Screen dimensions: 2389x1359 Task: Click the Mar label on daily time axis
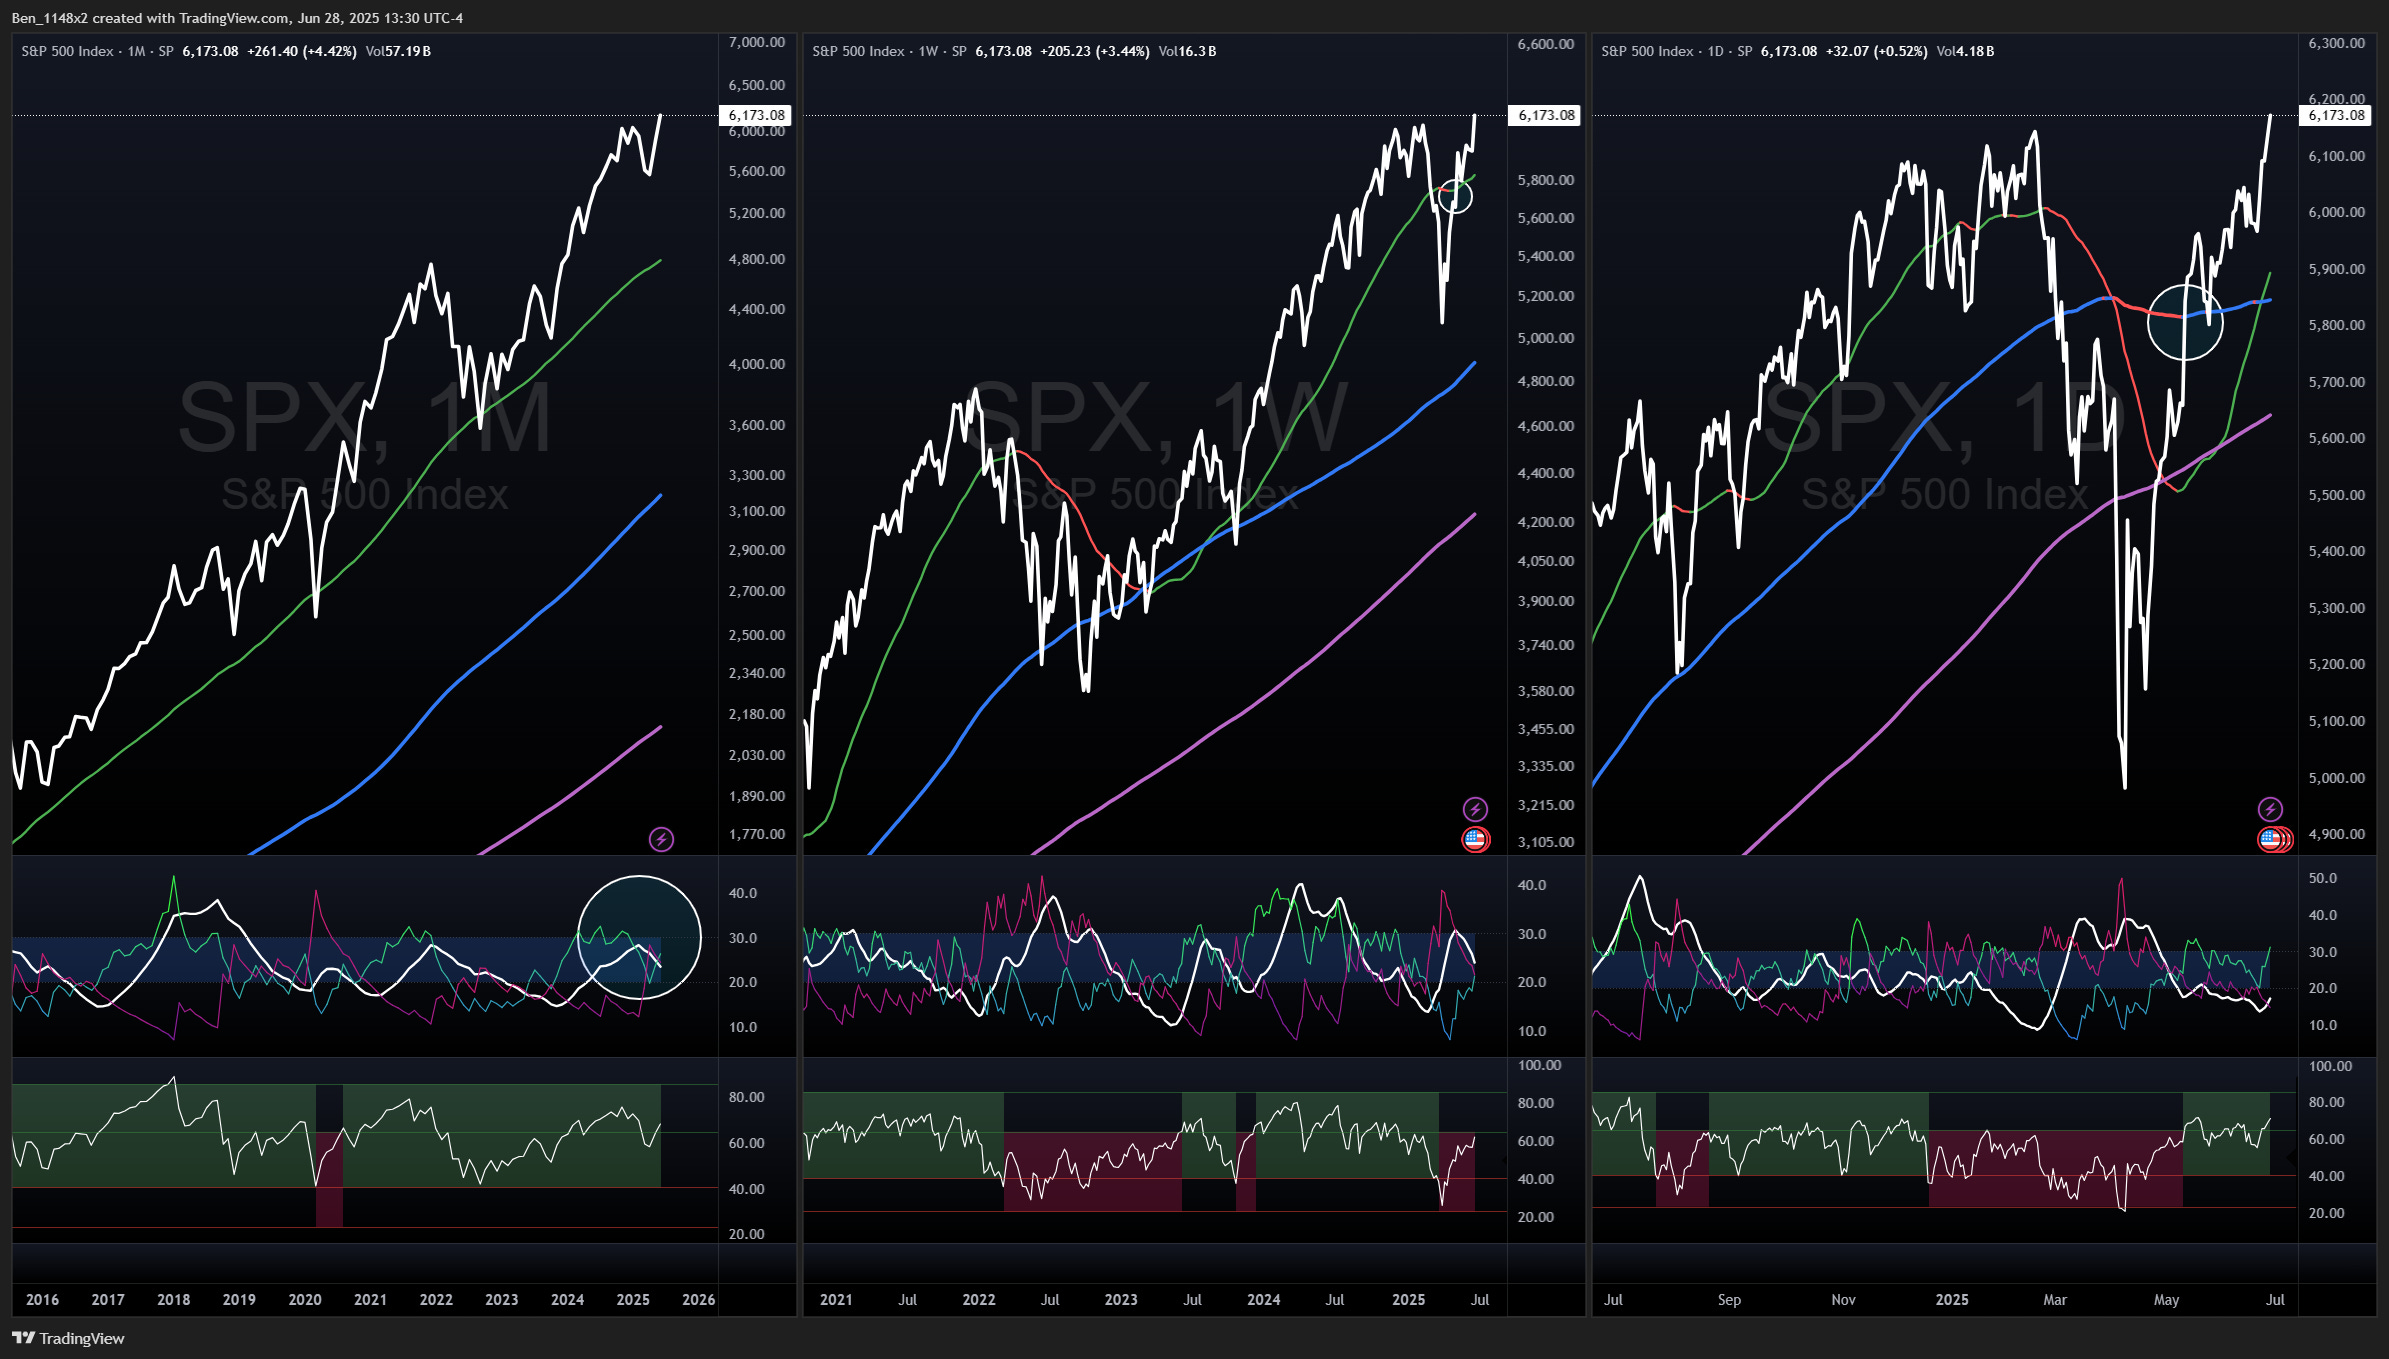tap(2054, 1299)
